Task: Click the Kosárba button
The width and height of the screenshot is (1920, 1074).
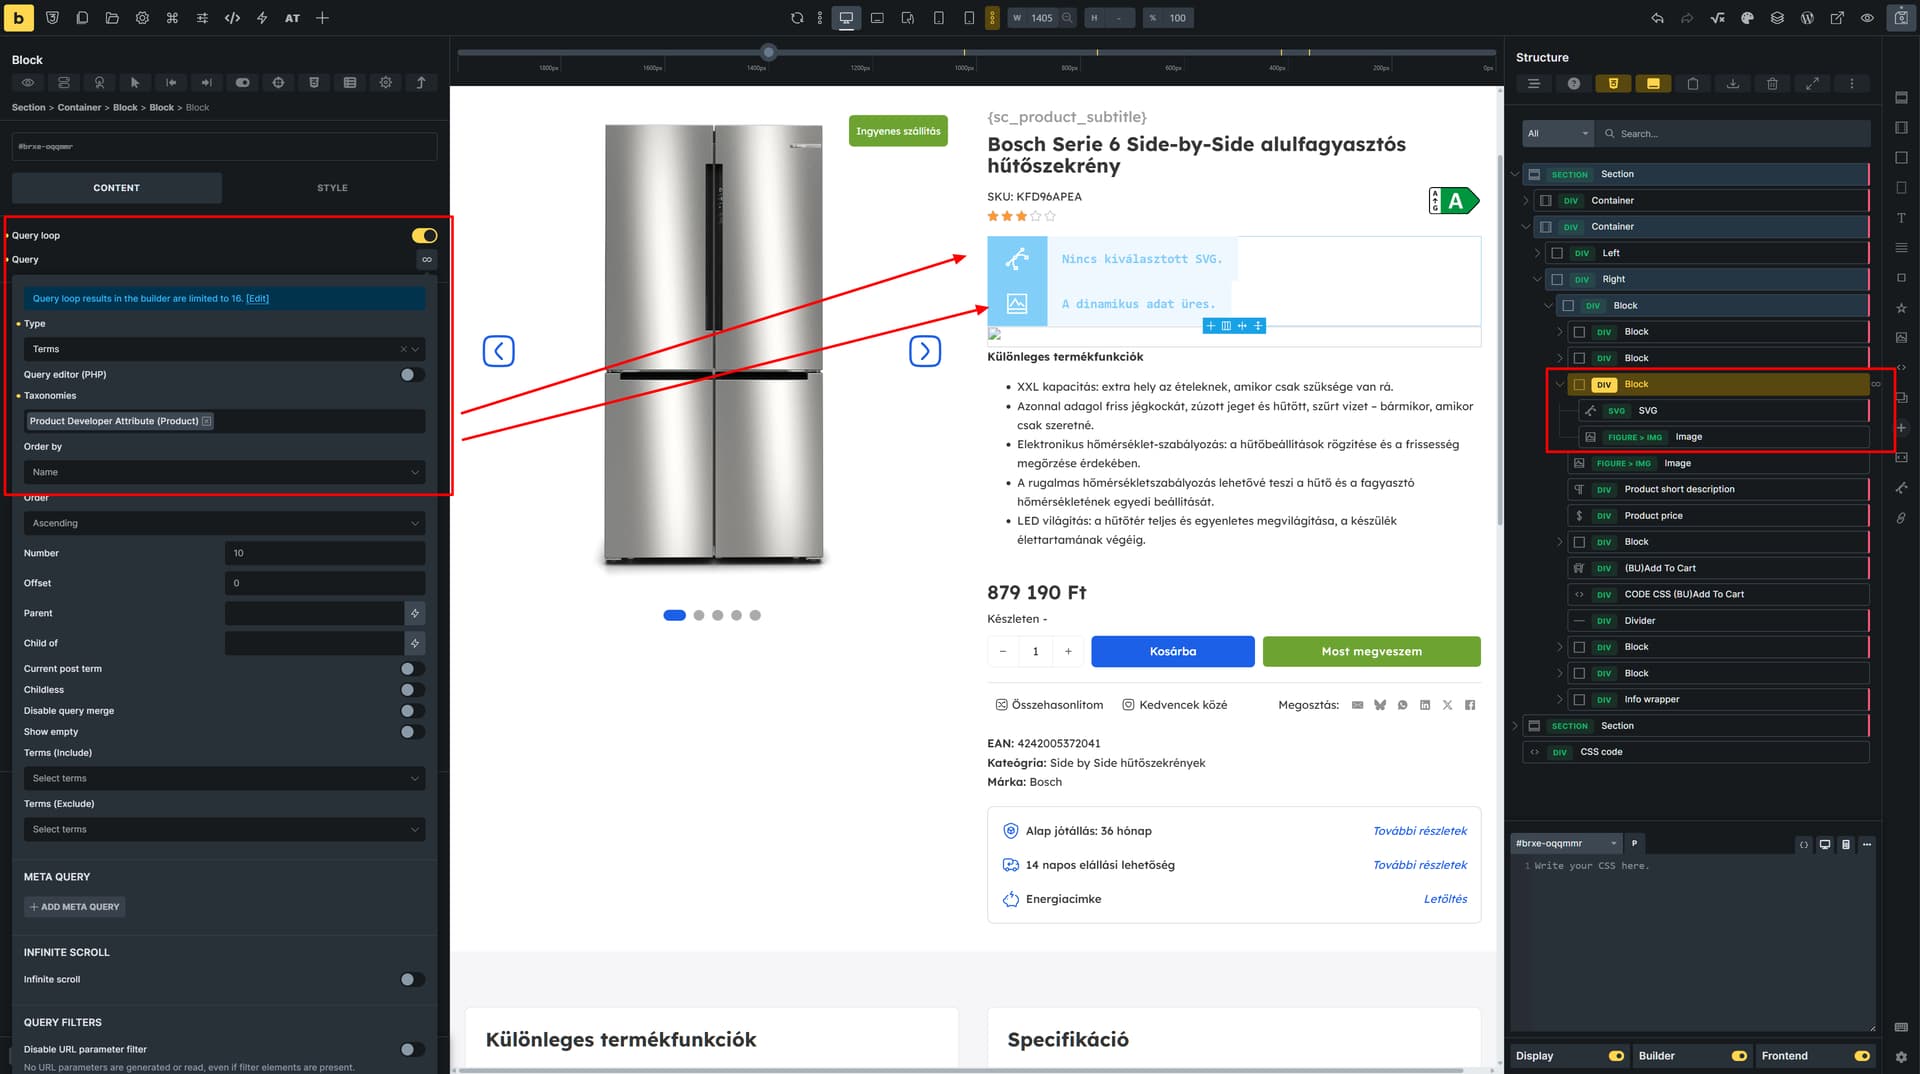Action: 1173,651
